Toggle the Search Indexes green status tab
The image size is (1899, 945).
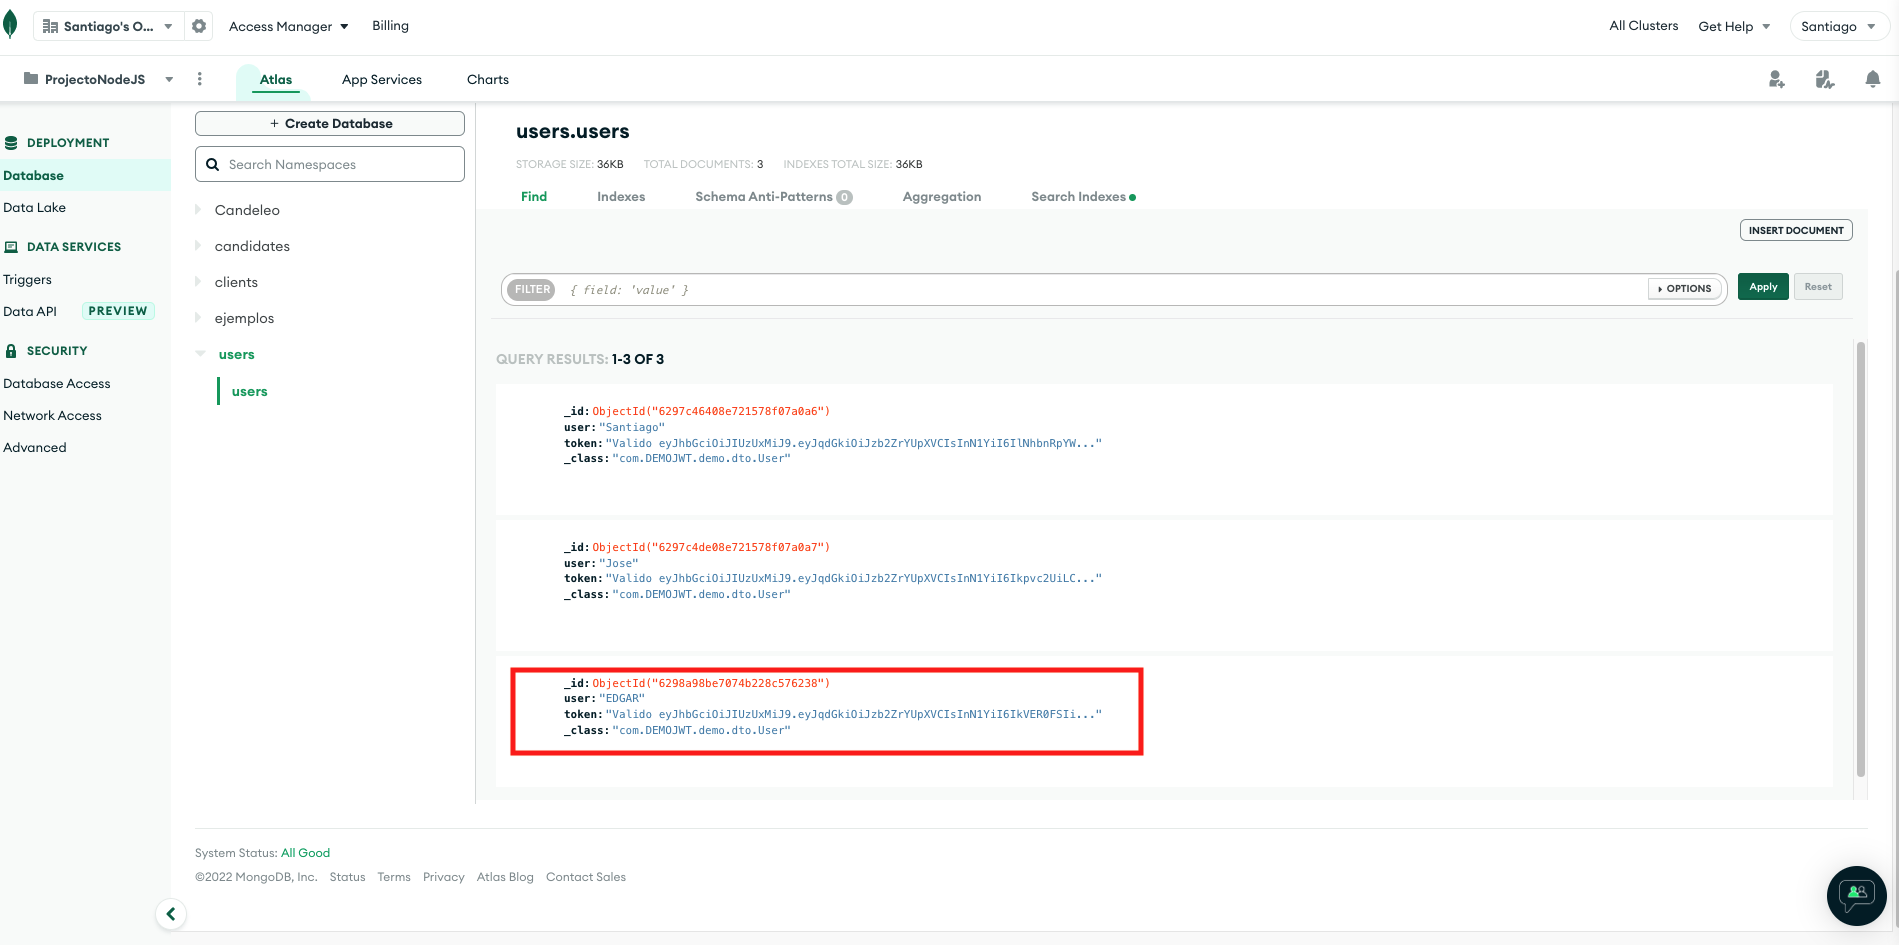pyautogui.click(x=1082, y=196)
